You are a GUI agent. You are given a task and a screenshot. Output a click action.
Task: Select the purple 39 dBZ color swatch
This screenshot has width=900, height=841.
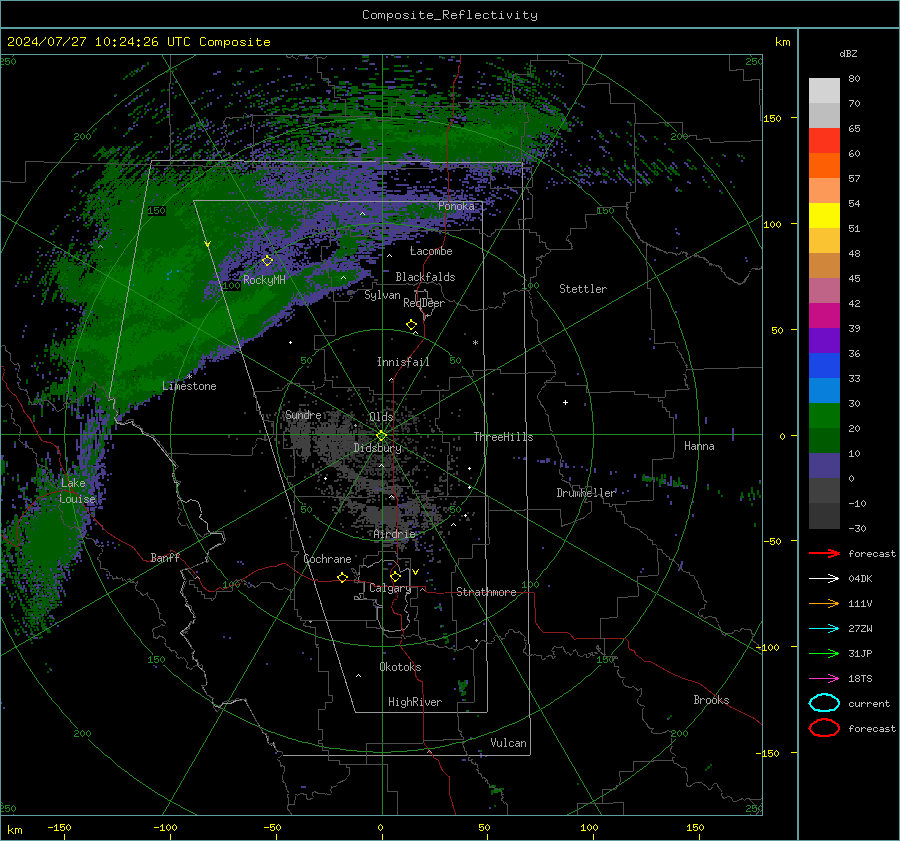824,341
